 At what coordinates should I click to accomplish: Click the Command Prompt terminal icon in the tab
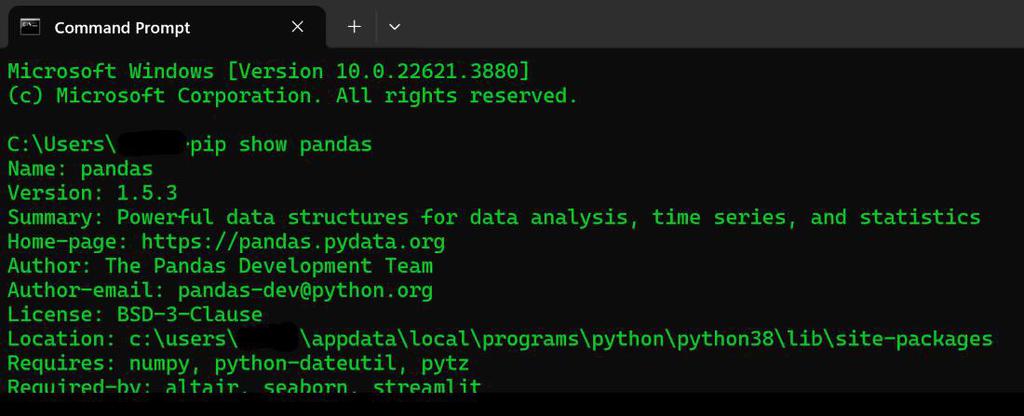(x=30, y=27)
